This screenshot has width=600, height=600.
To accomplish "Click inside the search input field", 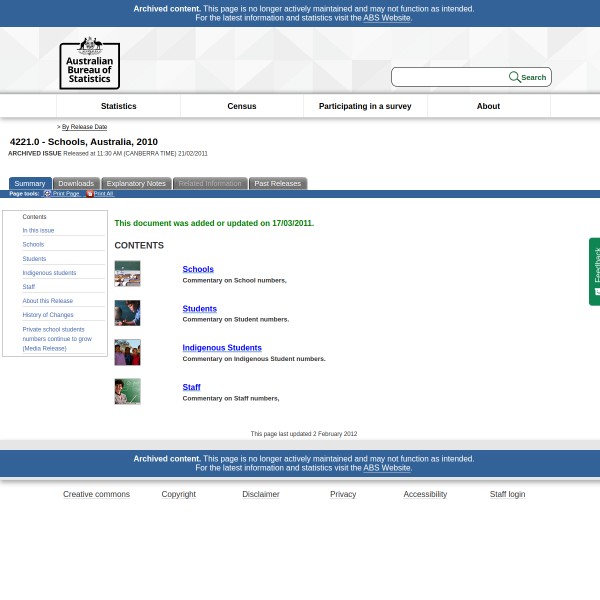I will (450, 77).
